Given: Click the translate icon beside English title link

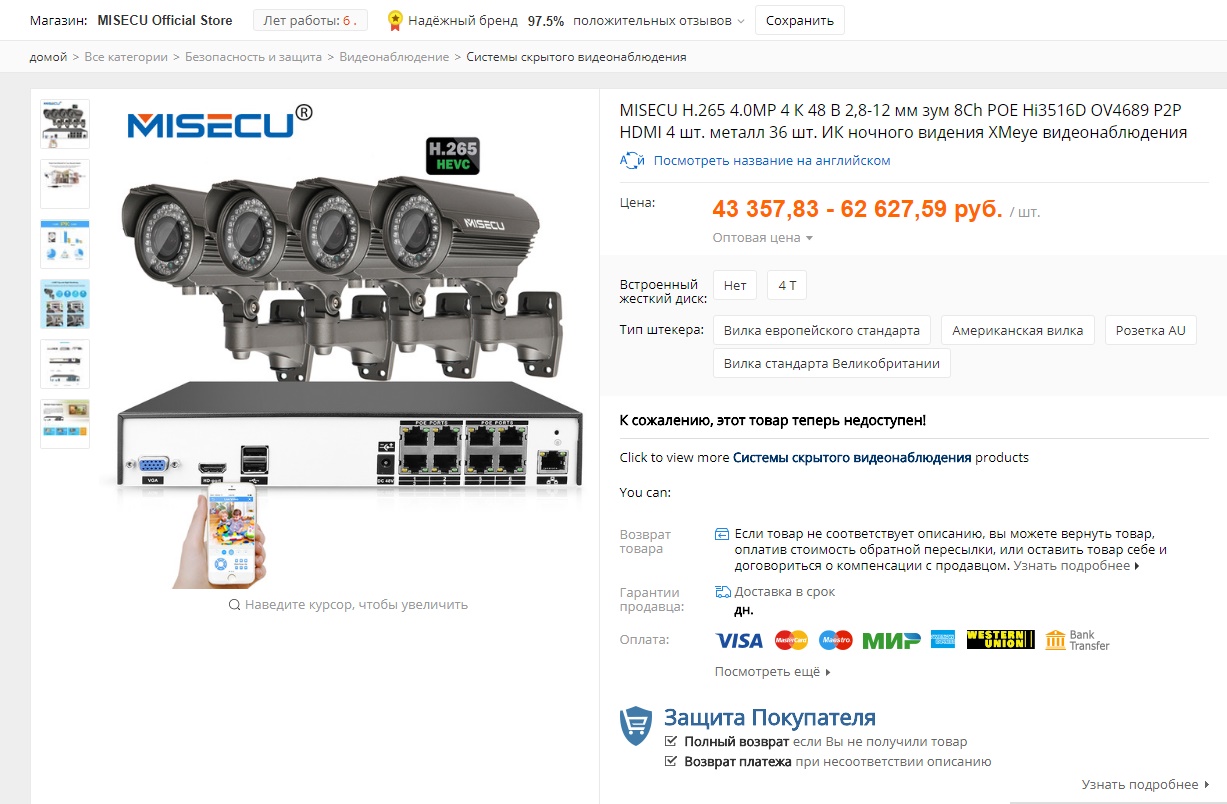Looking at the screenshot, I should click(x=632, y=160).
